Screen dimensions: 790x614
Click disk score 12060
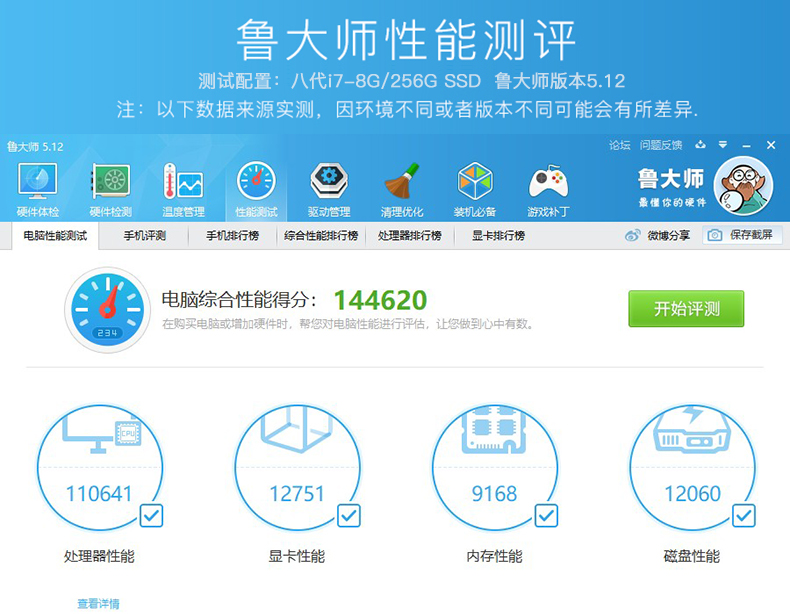pyautogui.click(x=692, y=494)
